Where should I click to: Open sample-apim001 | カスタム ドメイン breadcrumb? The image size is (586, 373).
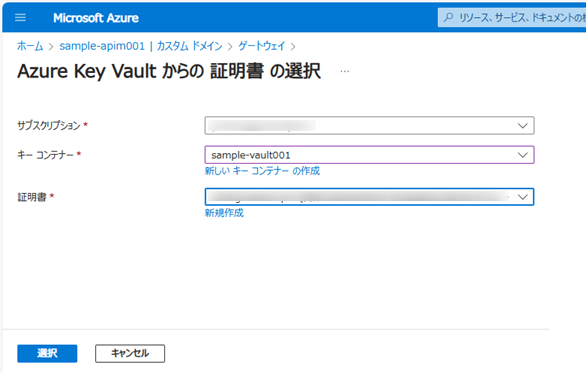click(141, 46)
